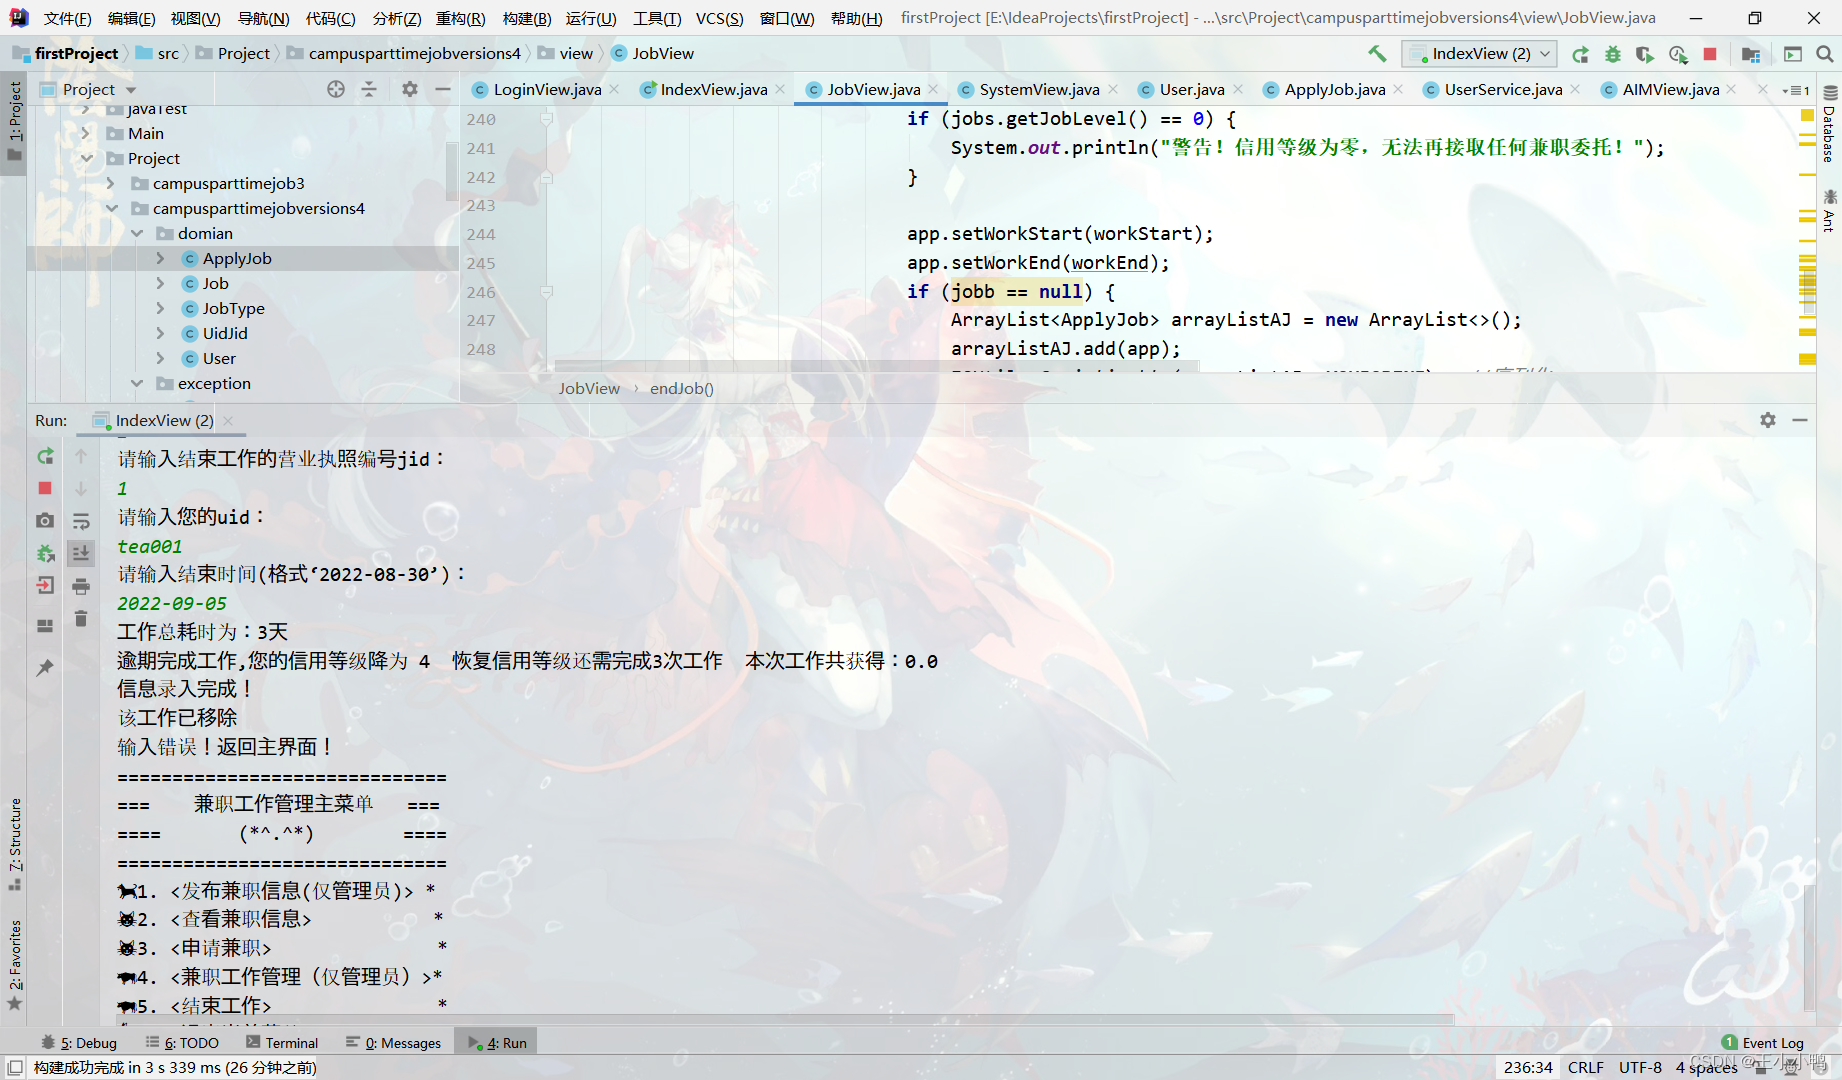Open the 导航(N) menu
1842x1080 pixels.
[x=264, y=18]
